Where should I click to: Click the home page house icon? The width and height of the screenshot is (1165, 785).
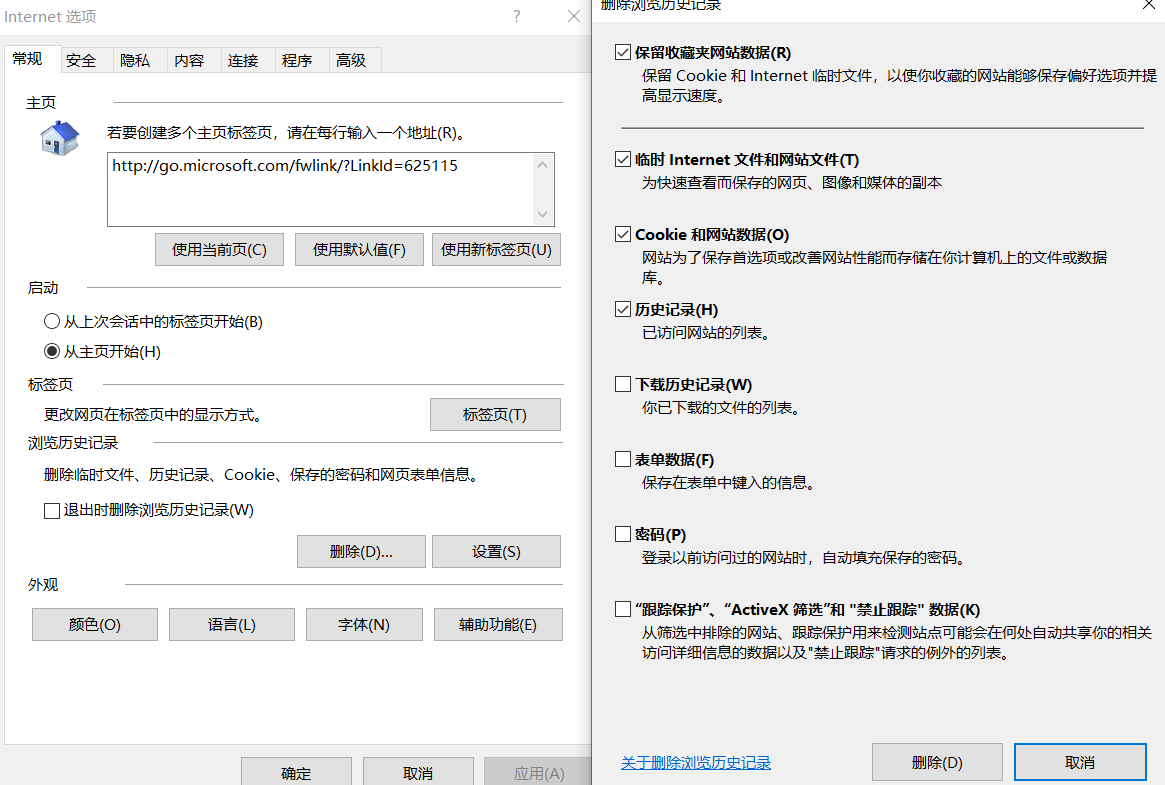click(x=59, y=137)
